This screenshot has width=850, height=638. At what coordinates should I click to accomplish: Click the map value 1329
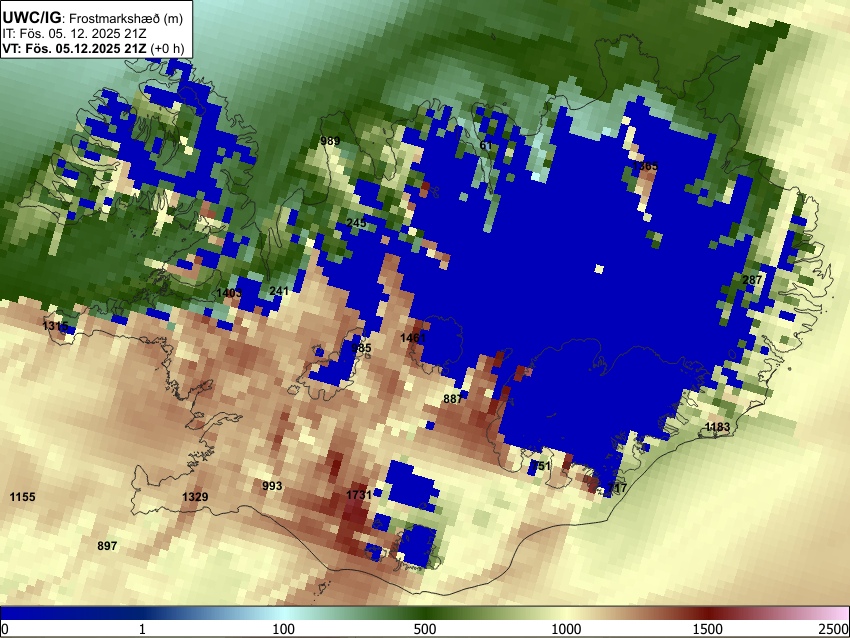click(195, 497)
